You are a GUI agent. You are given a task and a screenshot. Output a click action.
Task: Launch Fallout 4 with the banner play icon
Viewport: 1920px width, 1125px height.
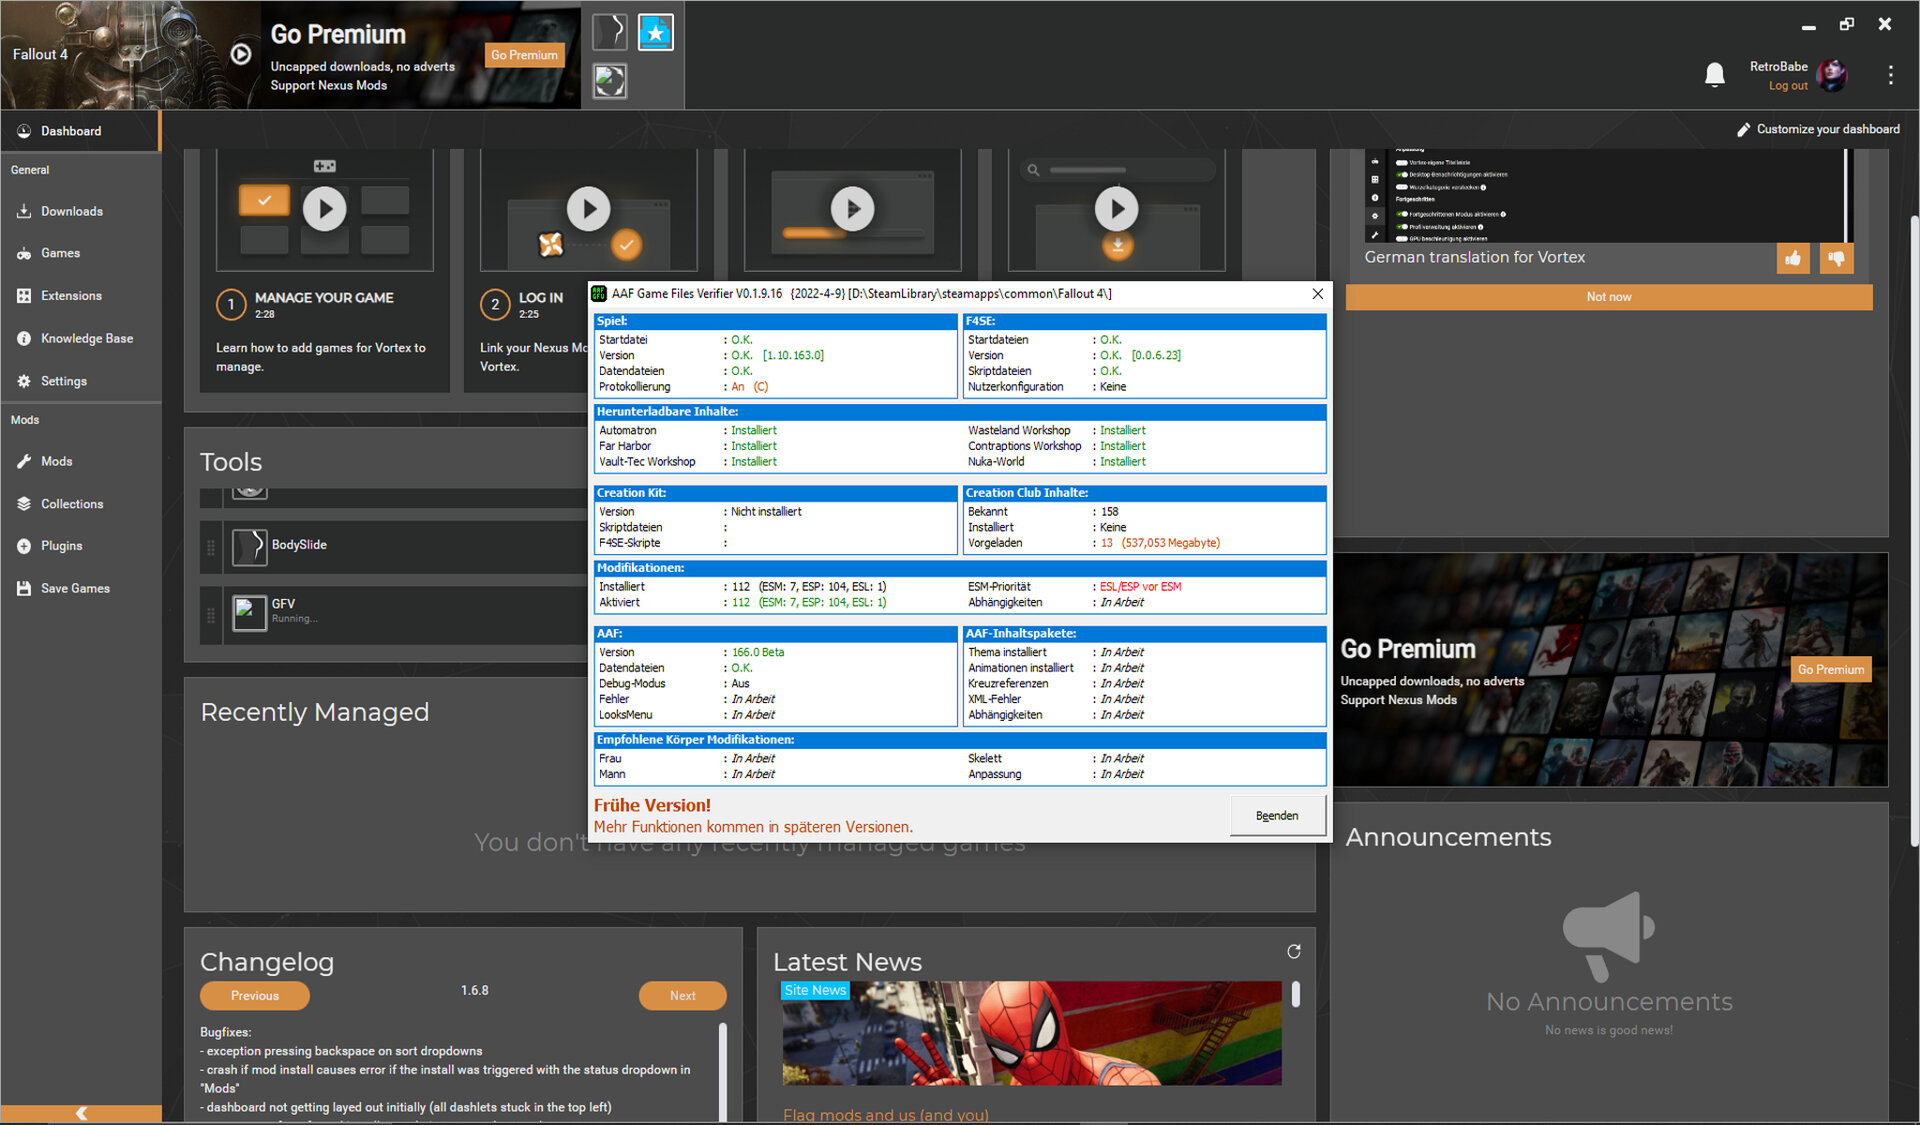pos(241,54)
